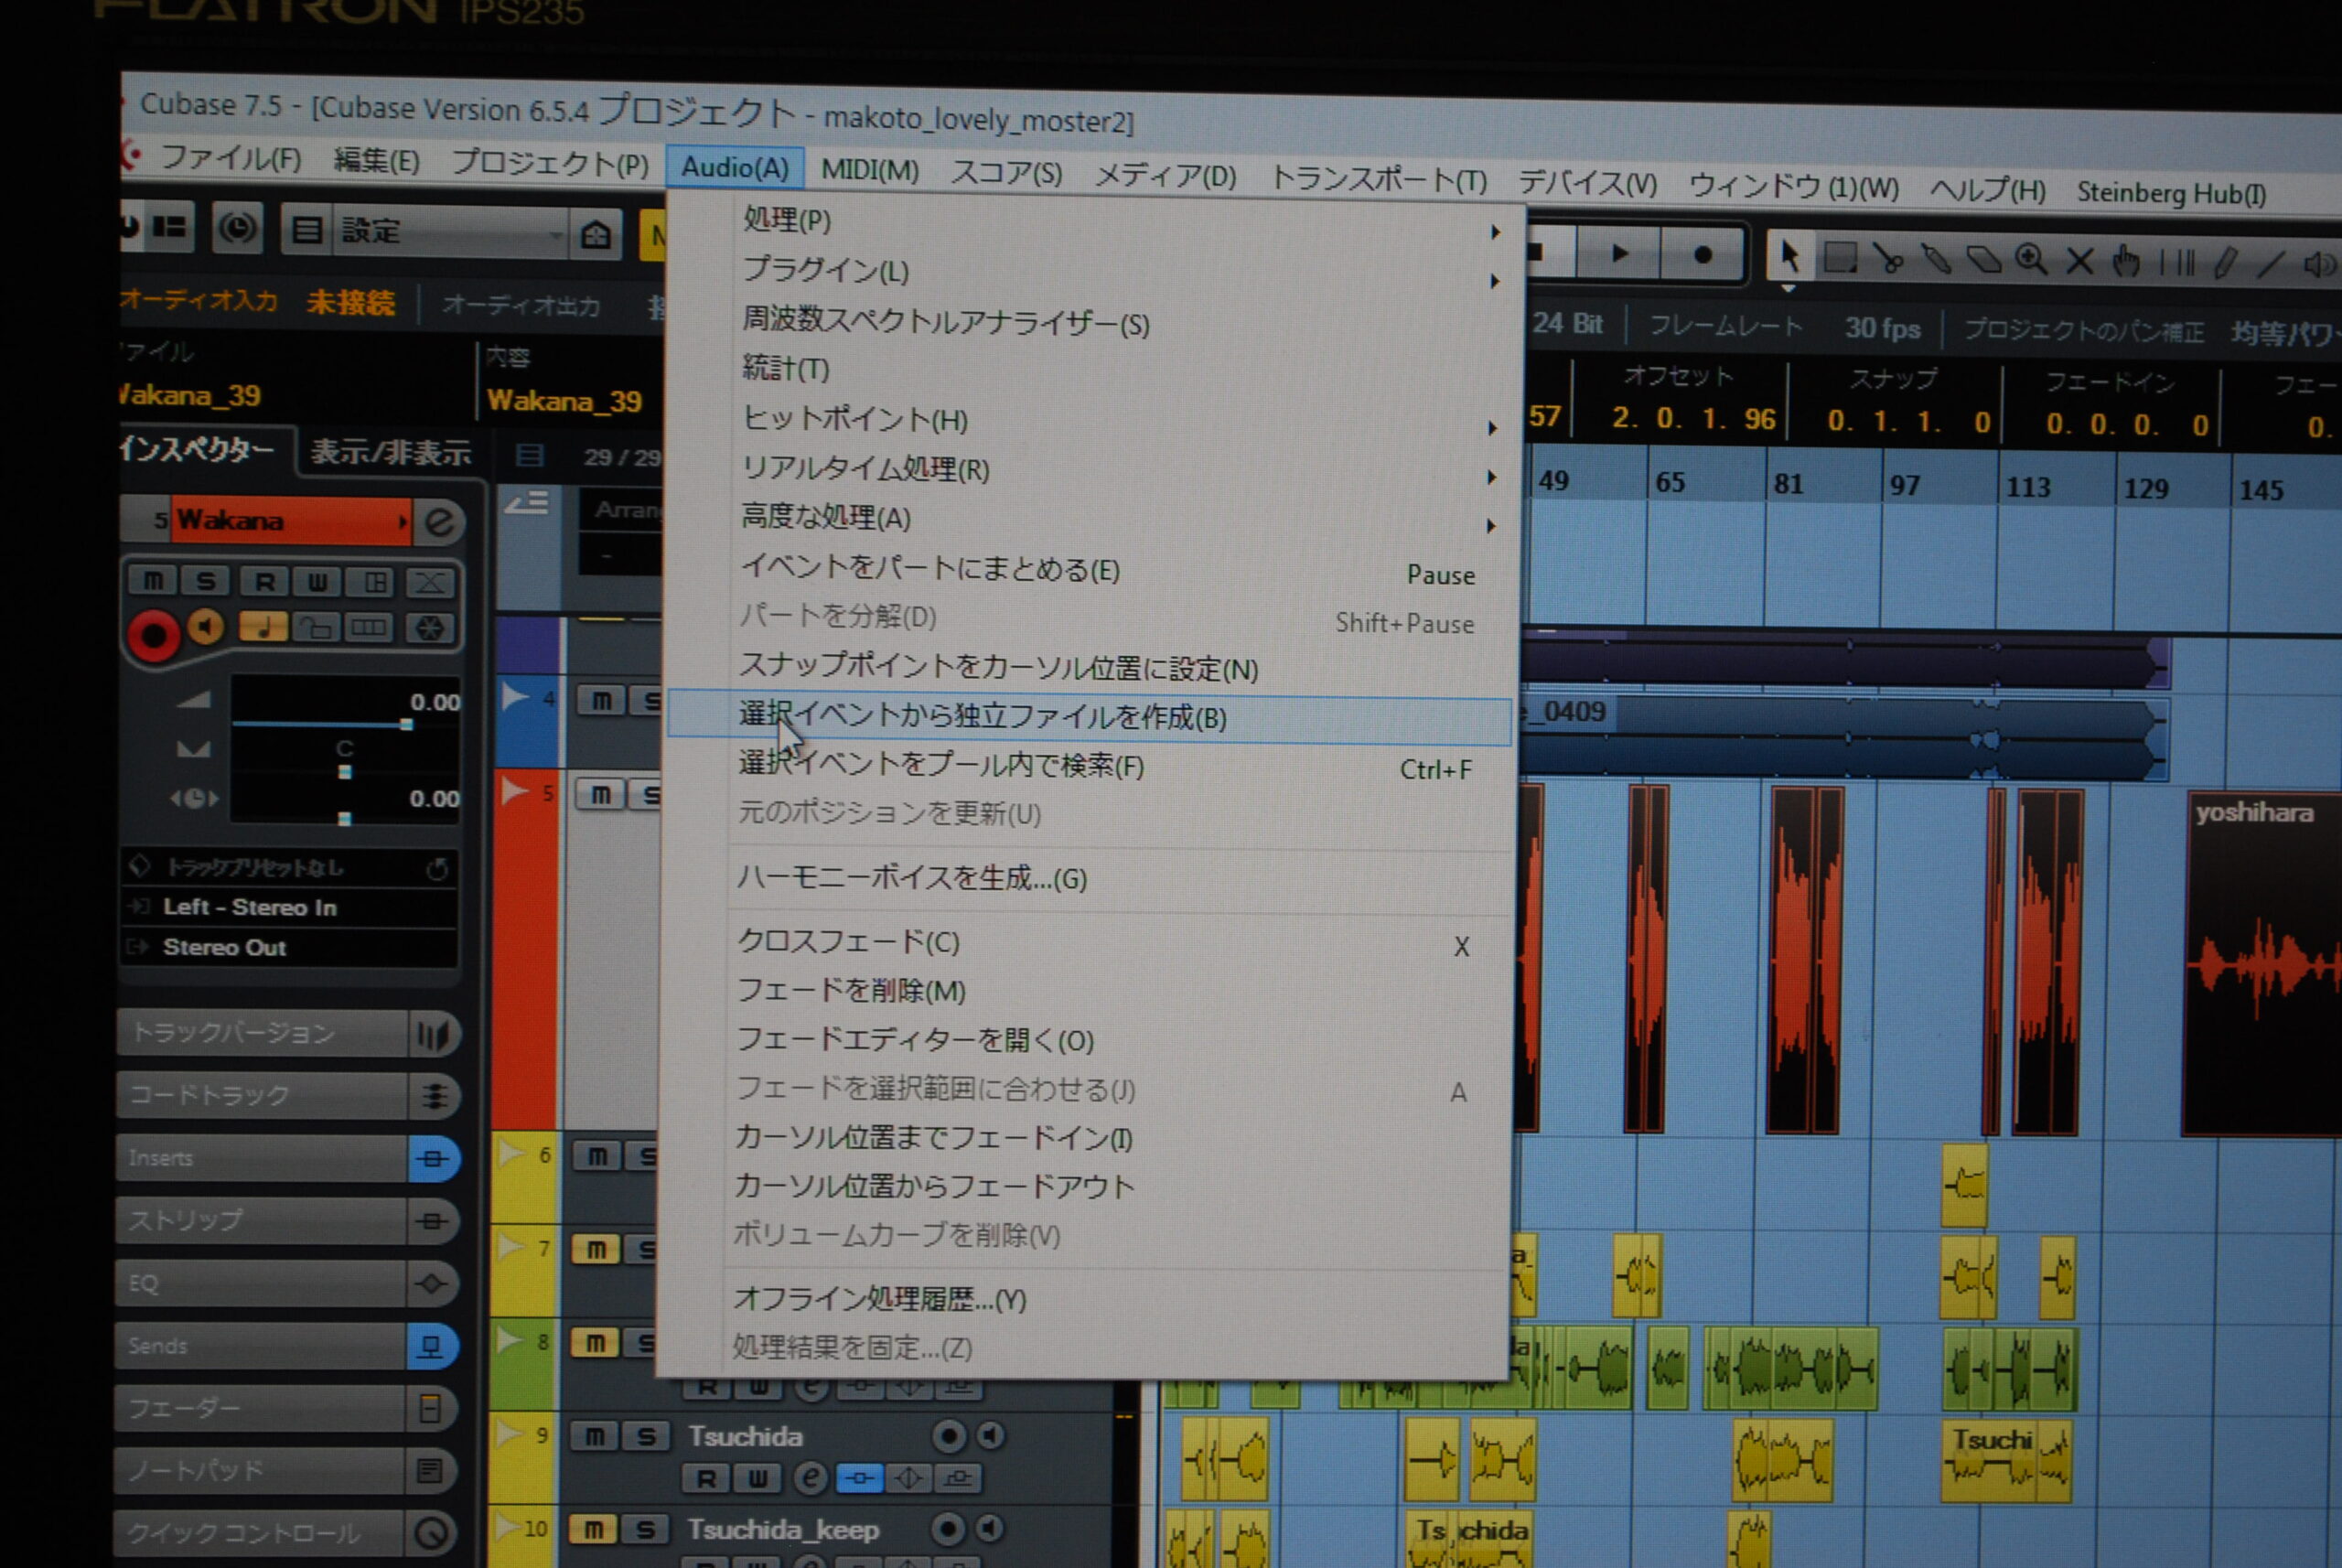Choose クロスフェード(C) menu entry
2342x1568 pixels.
tap(1087, 942)
